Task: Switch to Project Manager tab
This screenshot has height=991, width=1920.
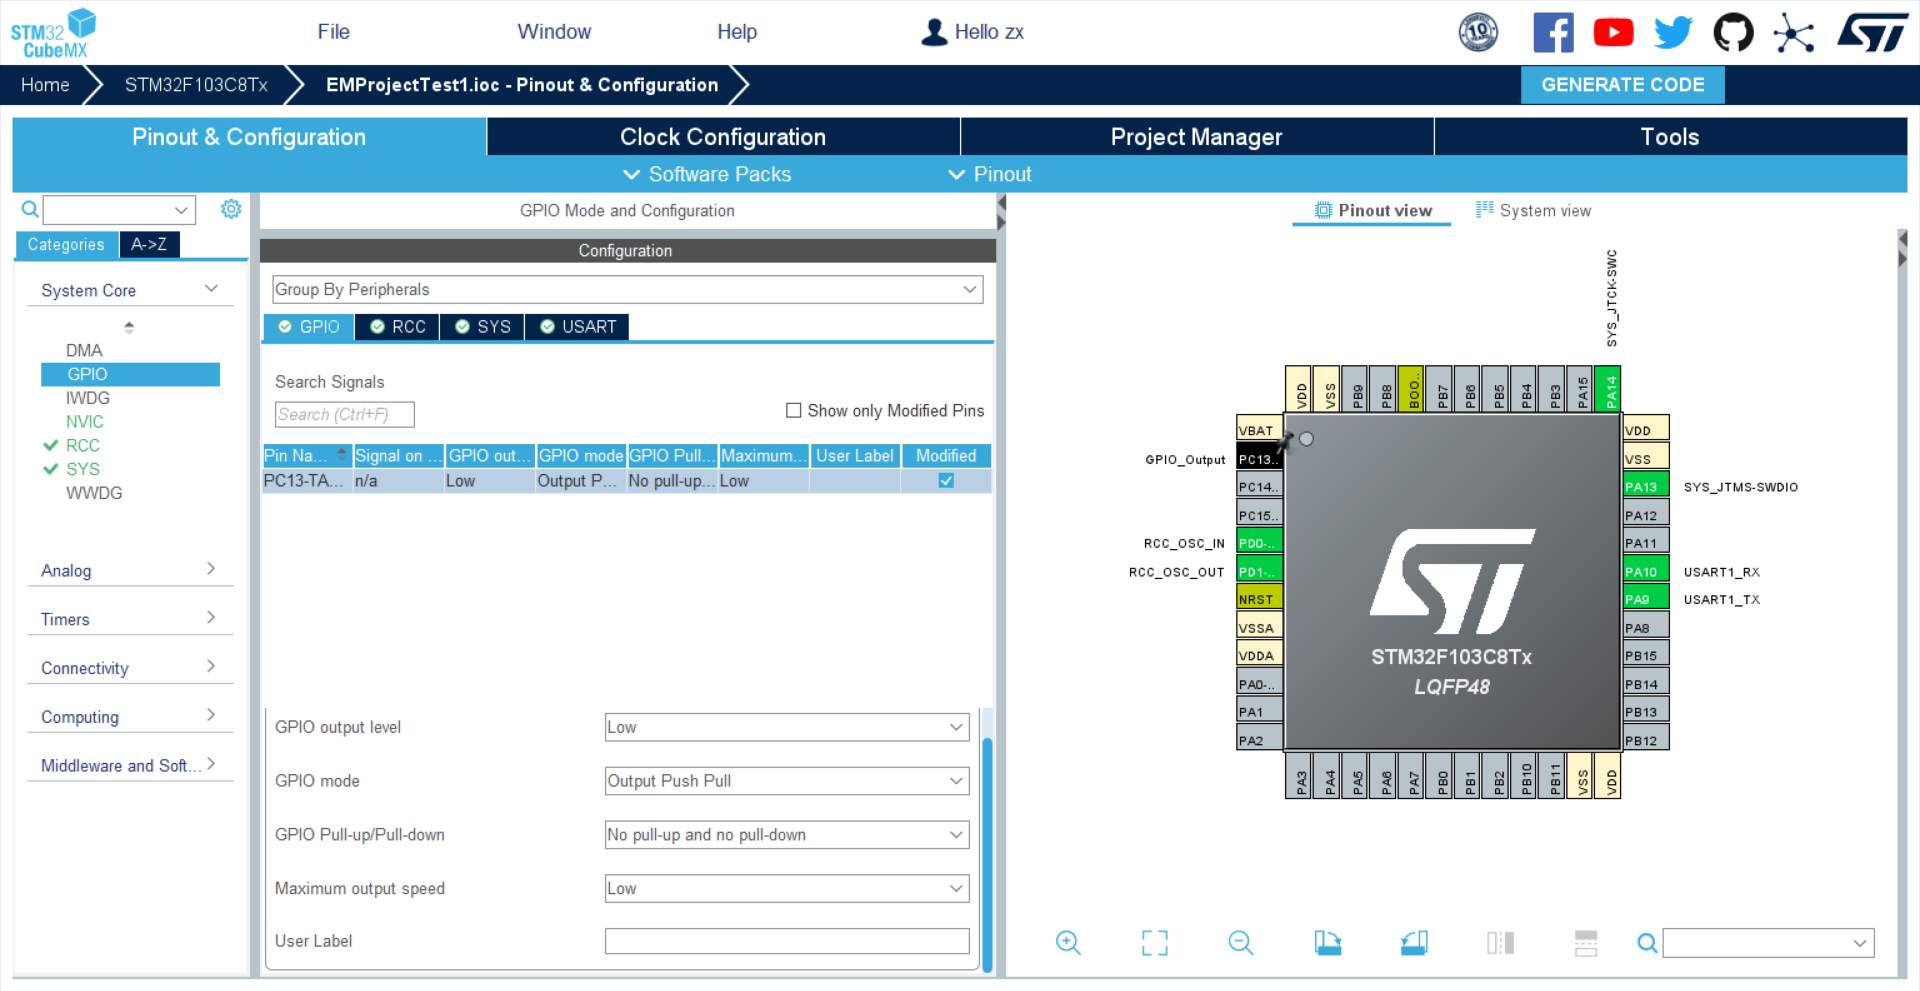Action: [1196, 137]
